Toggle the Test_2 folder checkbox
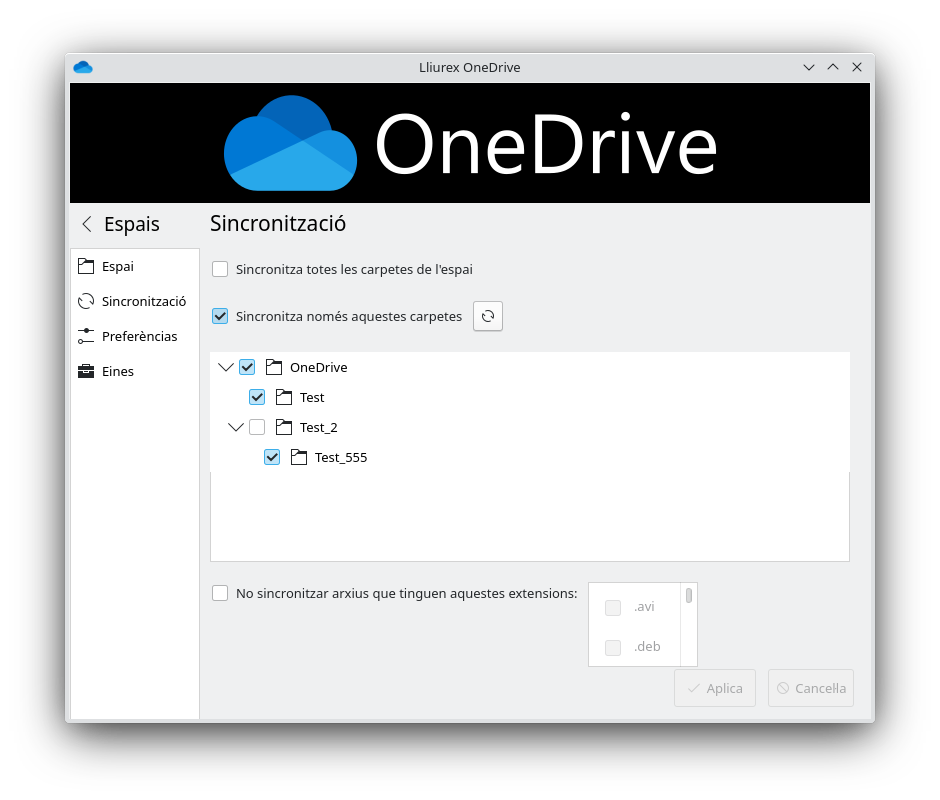Image resolution: width=940 pixels, height=800 pixels. click(x=257, y=427)
